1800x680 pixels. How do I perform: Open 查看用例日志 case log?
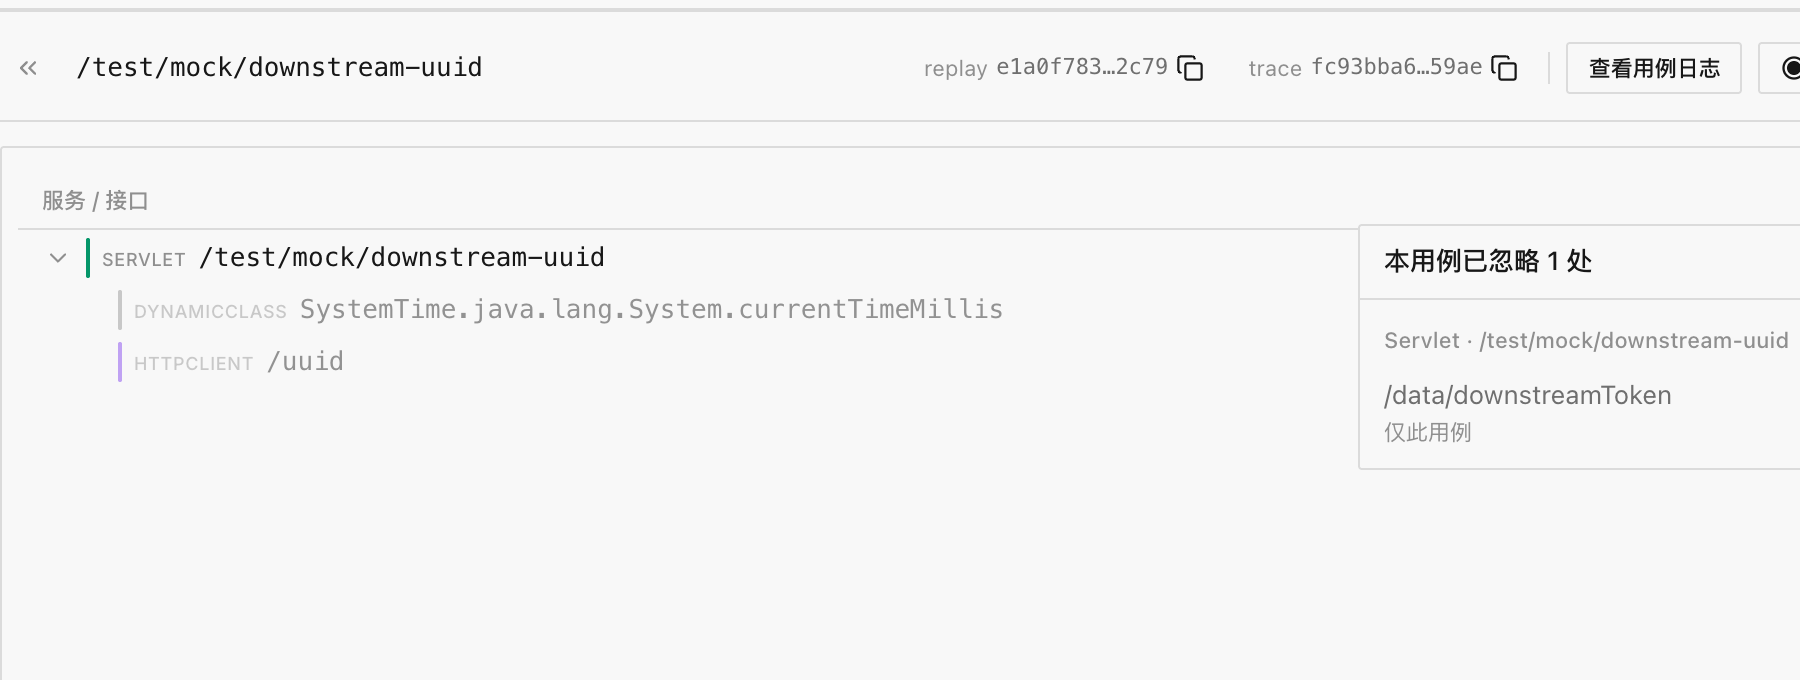[x=1653, y=68]
